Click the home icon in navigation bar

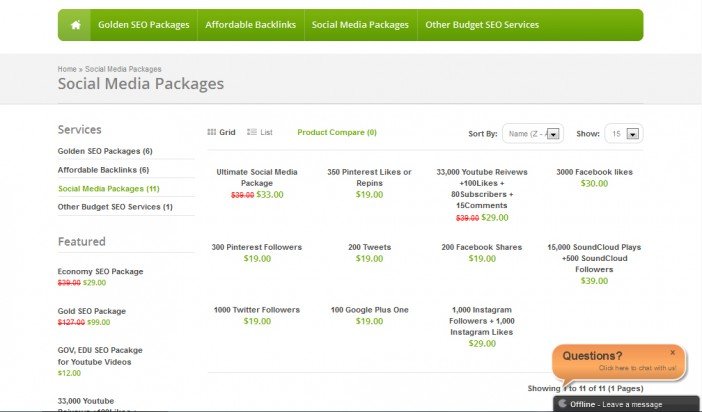tap(74, 25)
